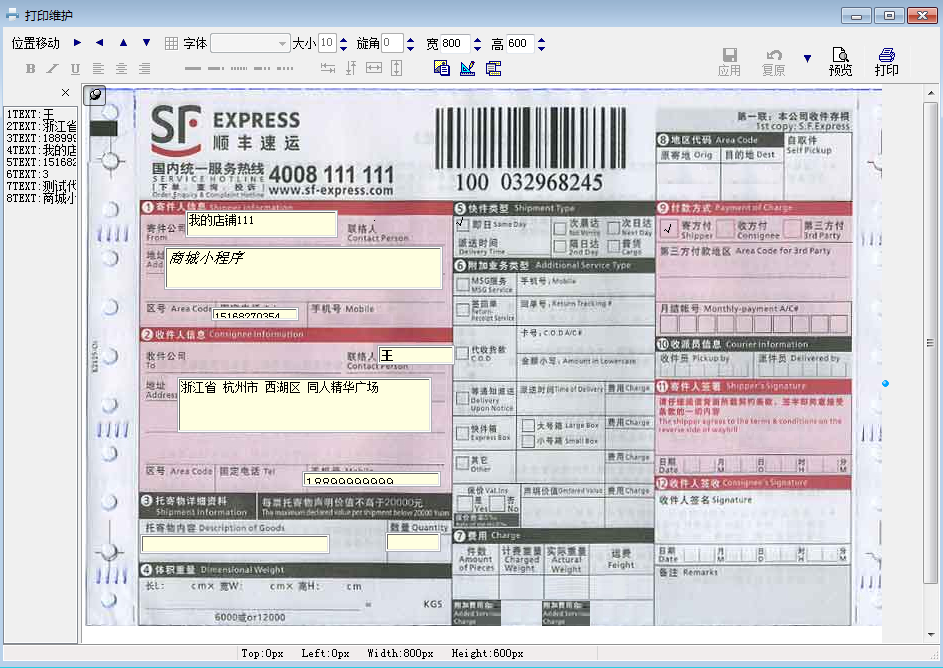
Task: Open the 预览 preview
Action: pos(840,63)
